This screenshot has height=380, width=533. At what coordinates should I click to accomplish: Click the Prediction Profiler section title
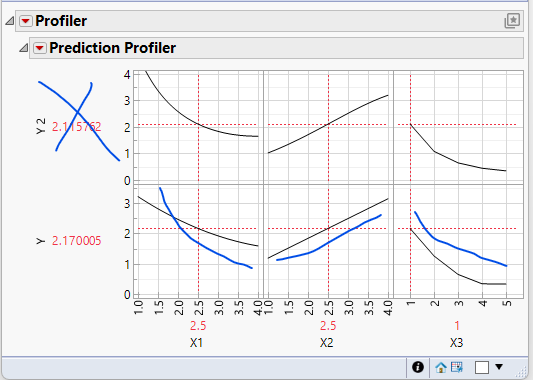pos(113,48)
